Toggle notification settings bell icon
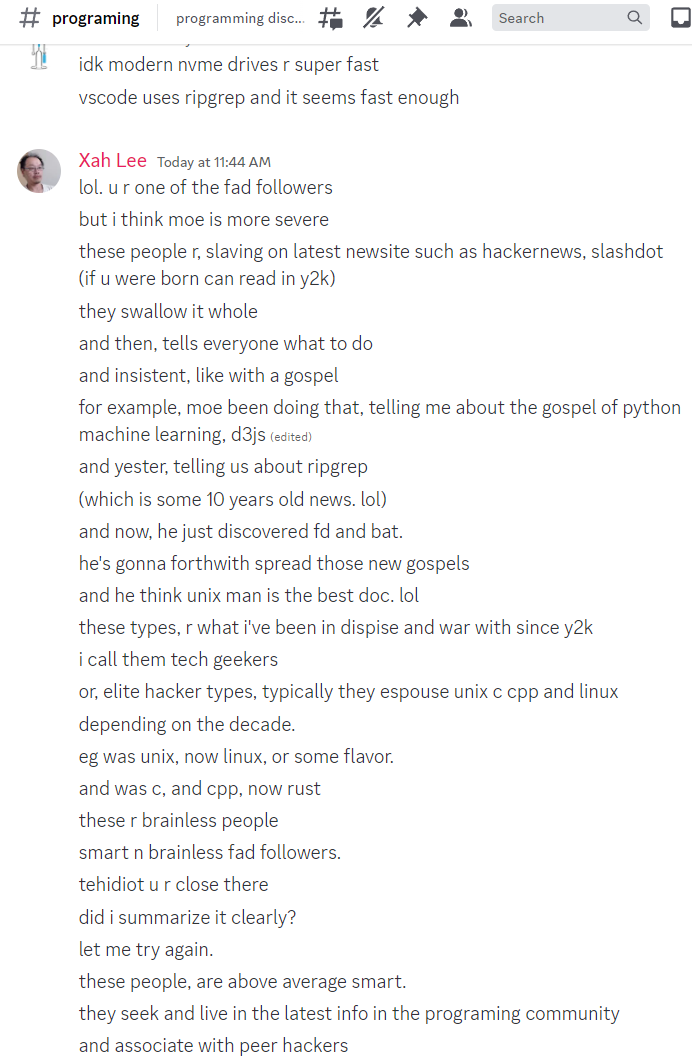Screen dimensions: 692x1061 point(373,18)
